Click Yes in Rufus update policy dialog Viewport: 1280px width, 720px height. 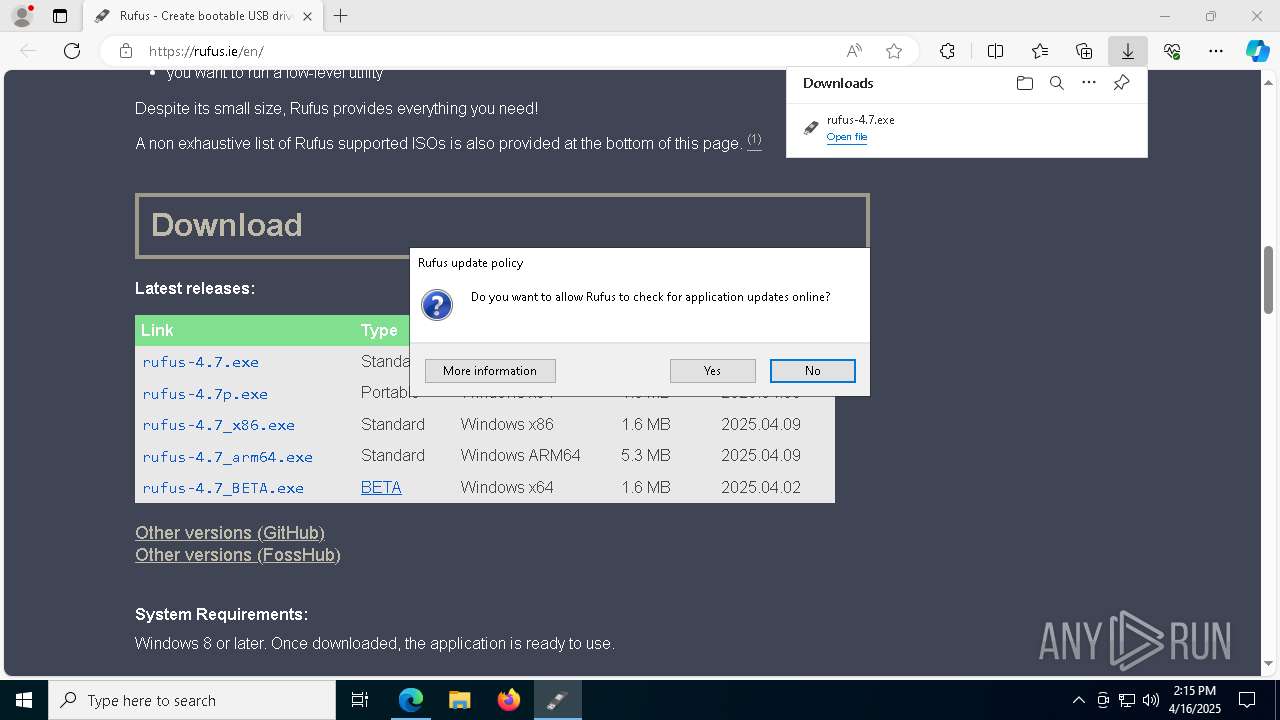click(712, 371)
